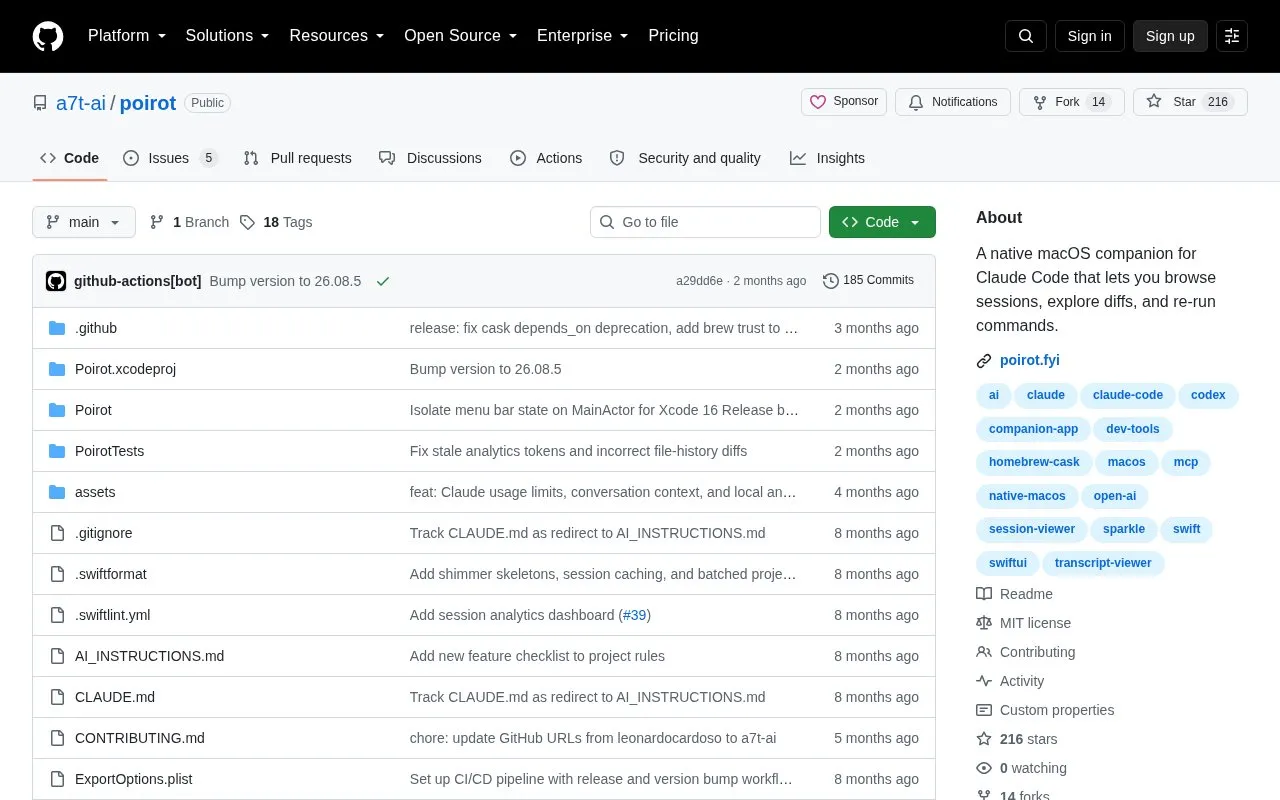Screen dimensions: 1280x800
Task: Click the CLAUDE.md file icon
Action: click(57, 697)
